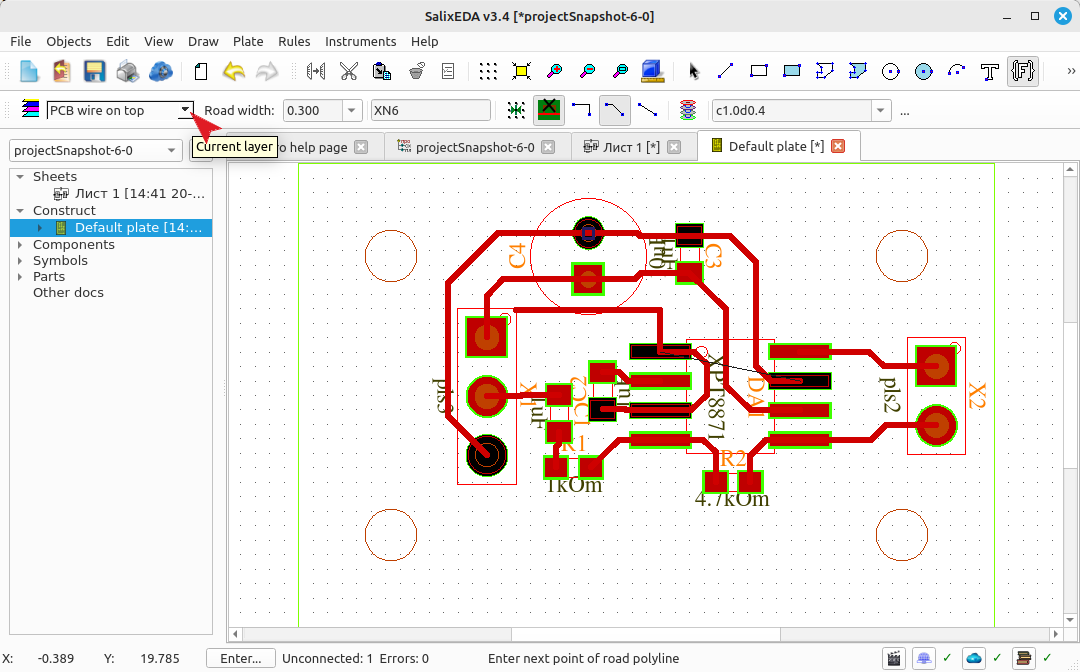Click the cloud icon in status bar
The width and height of the screenshot is (1080, 672).
973,659
